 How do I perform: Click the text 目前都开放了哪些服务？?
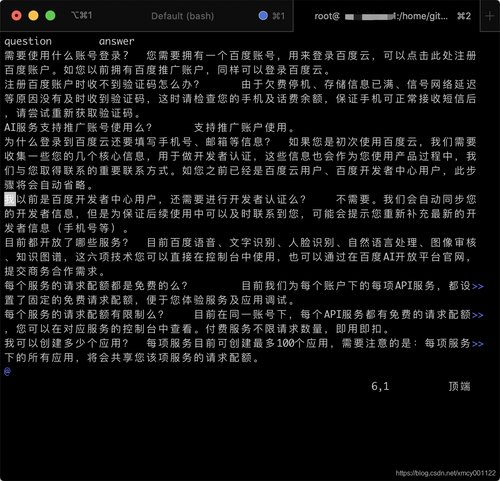pyautogui.click(x=66, y=243)
